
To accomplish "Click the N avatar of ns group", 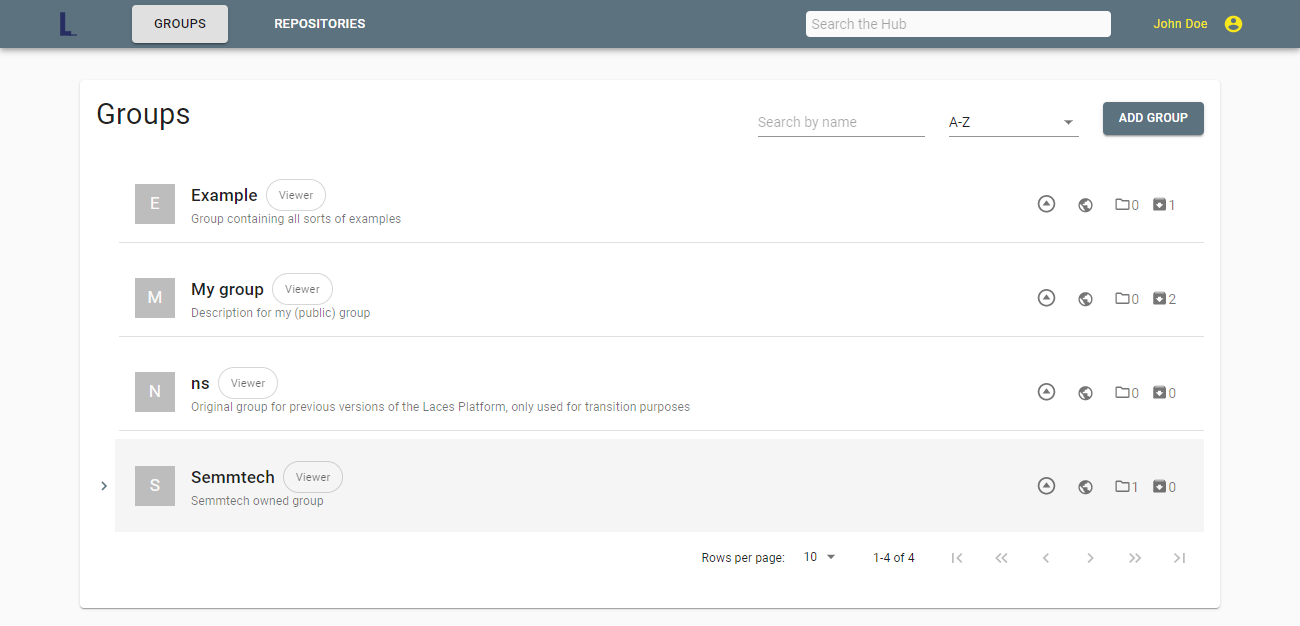I will click(x=155, y=392).
